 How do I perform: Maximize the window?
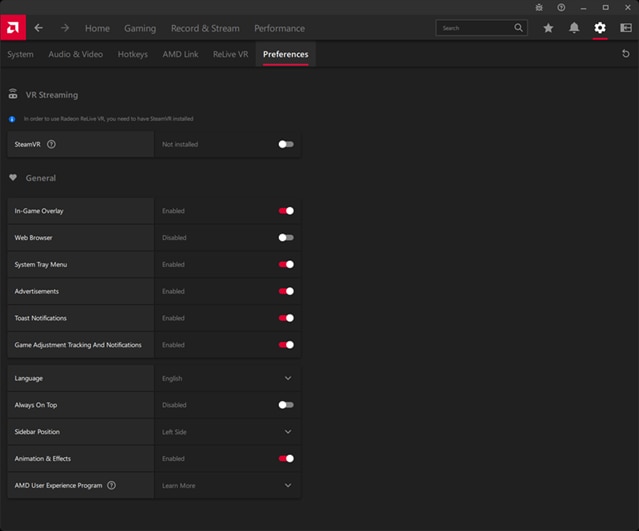coord(606,7)
